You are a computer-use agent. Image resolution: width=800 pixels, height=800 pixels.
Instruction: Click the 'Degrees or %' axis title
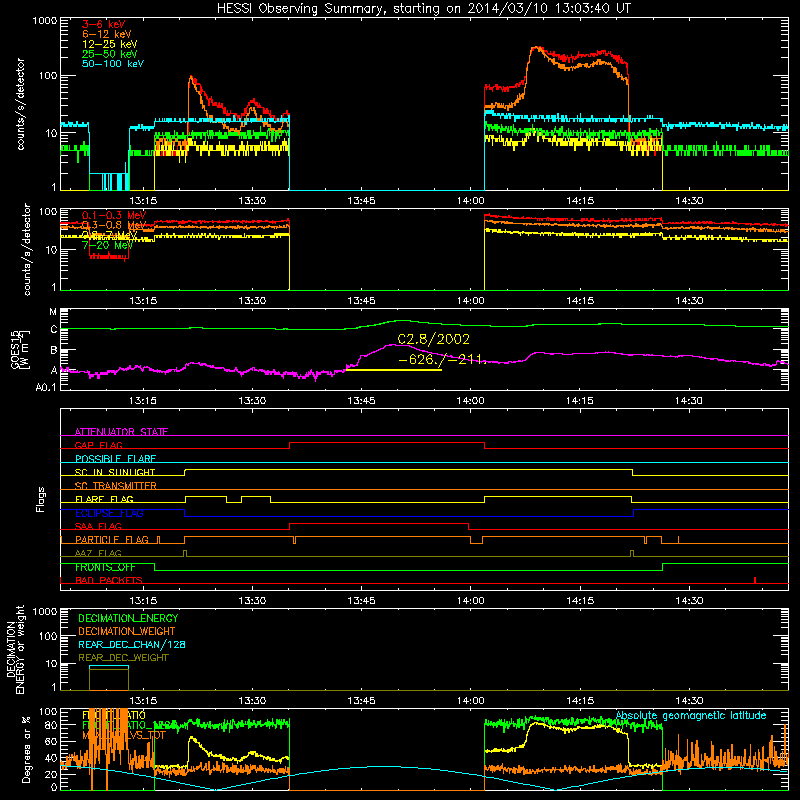(x=26, y=749)
